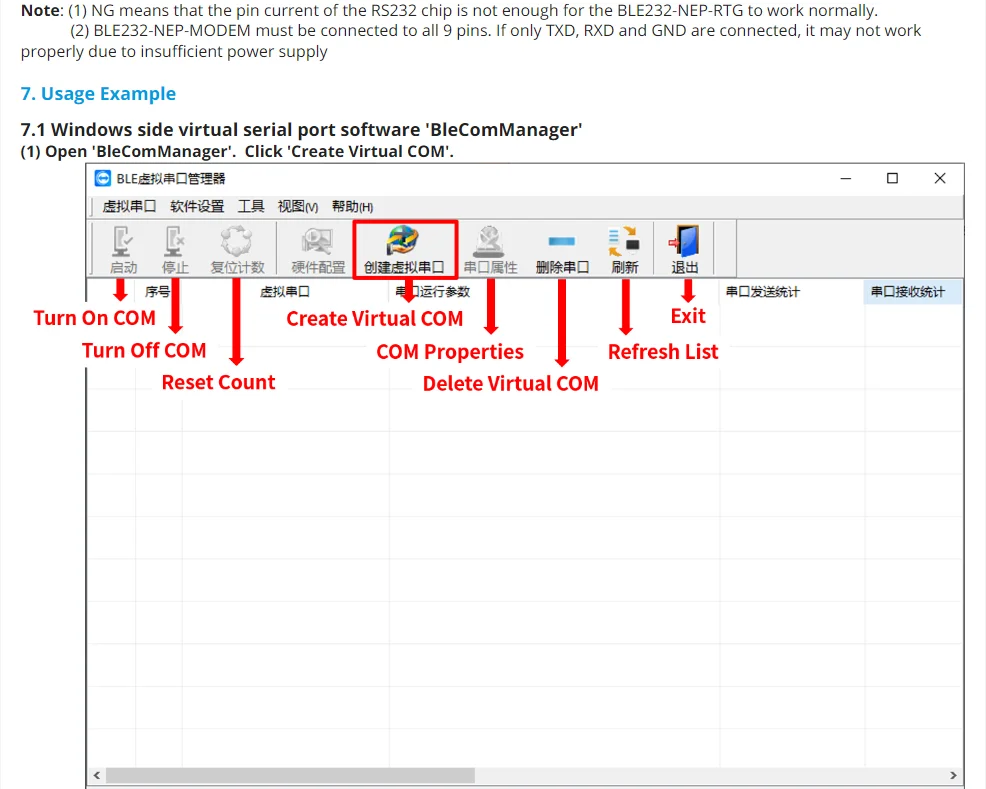Refresh the list with the 刷新 icon
986x789 pixels.
click(624, 250)
